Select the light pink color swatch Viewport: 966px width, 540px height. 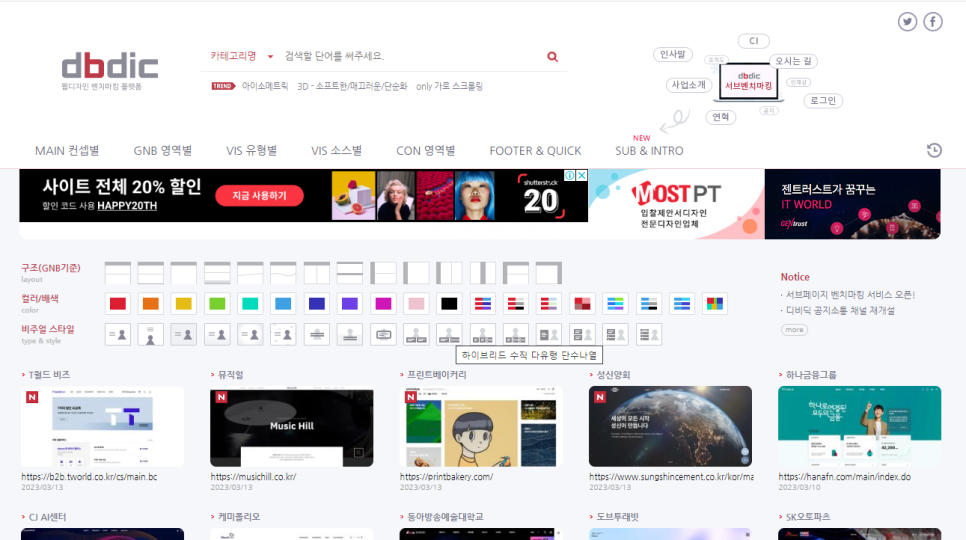point(416,304)
